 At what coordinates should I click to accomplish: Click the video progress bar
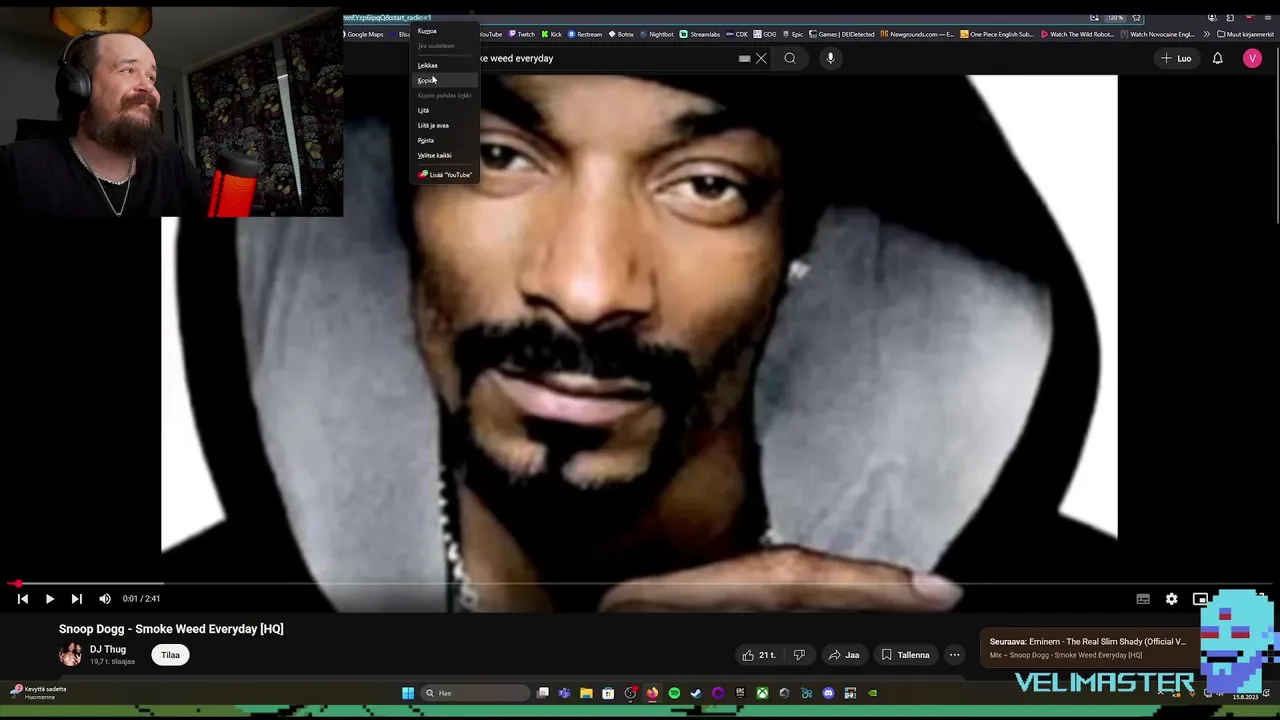(640, 583)
